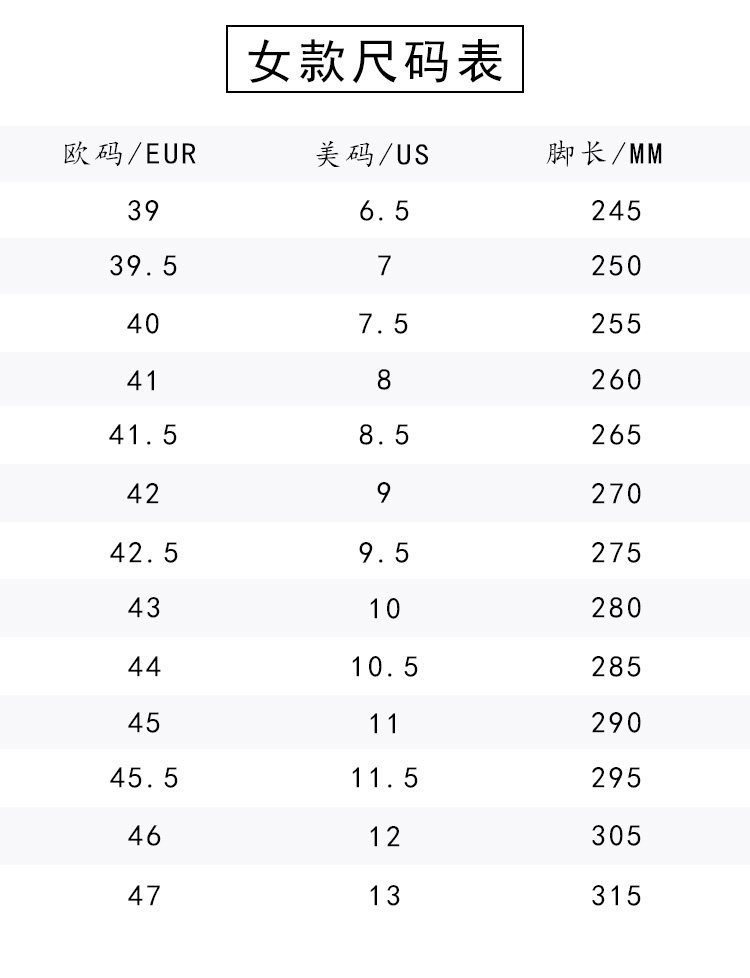Click foot length 245 cell
The image size is (750, 978).
coord(616,211)
